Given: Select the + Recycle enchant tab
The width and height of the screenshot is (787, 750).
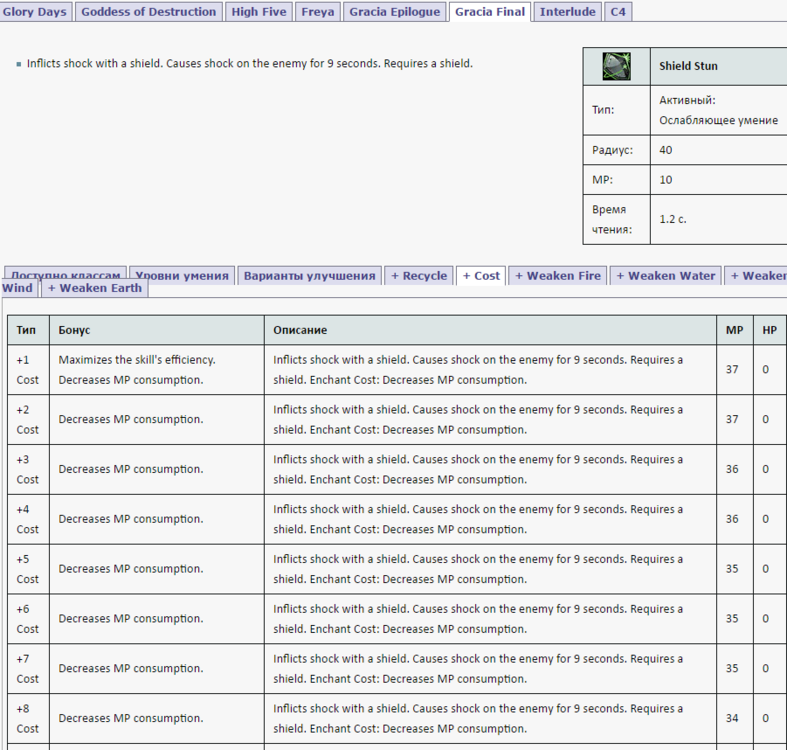Looking at the screenshot, I should click(x=419, y=276).
